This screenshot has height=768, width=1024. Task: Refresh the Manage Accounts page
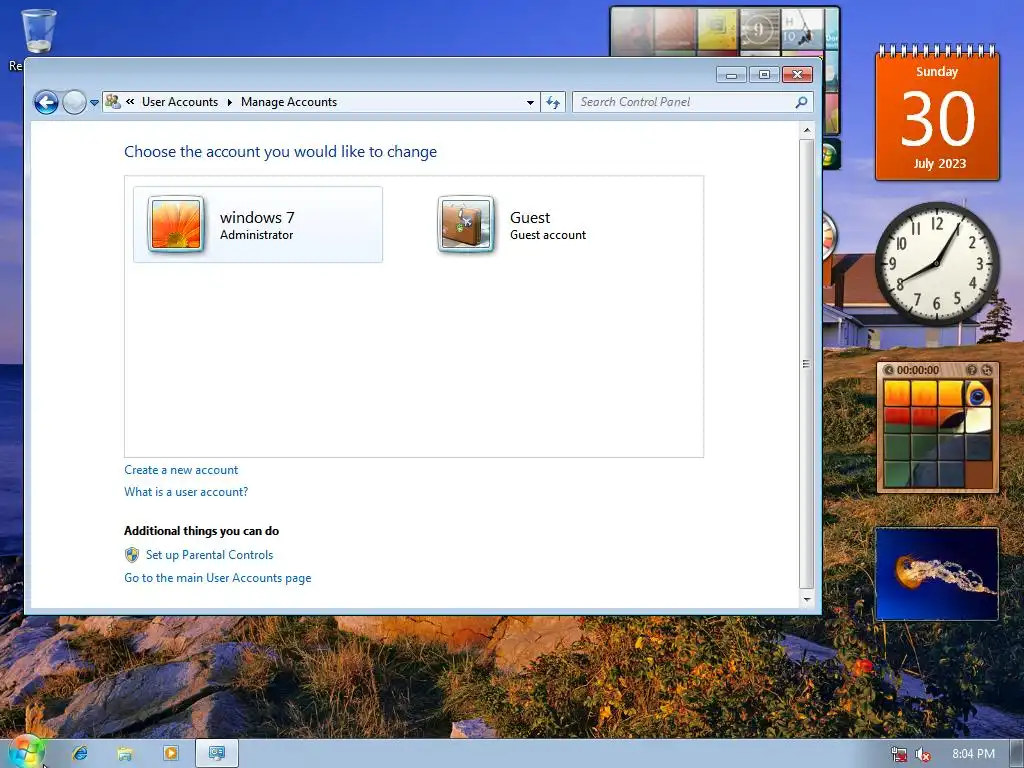553,103
